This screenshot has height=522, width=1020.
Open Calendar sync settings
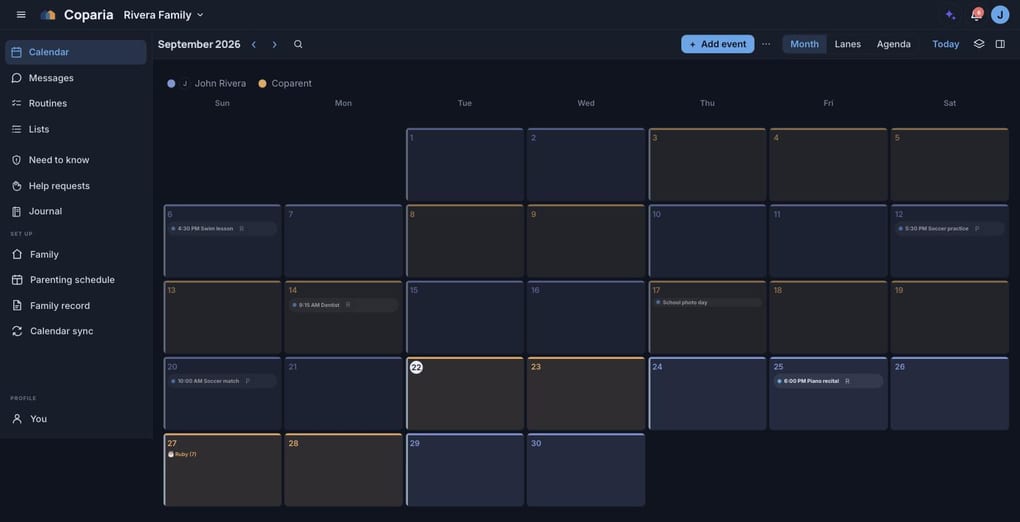point(75,331)
